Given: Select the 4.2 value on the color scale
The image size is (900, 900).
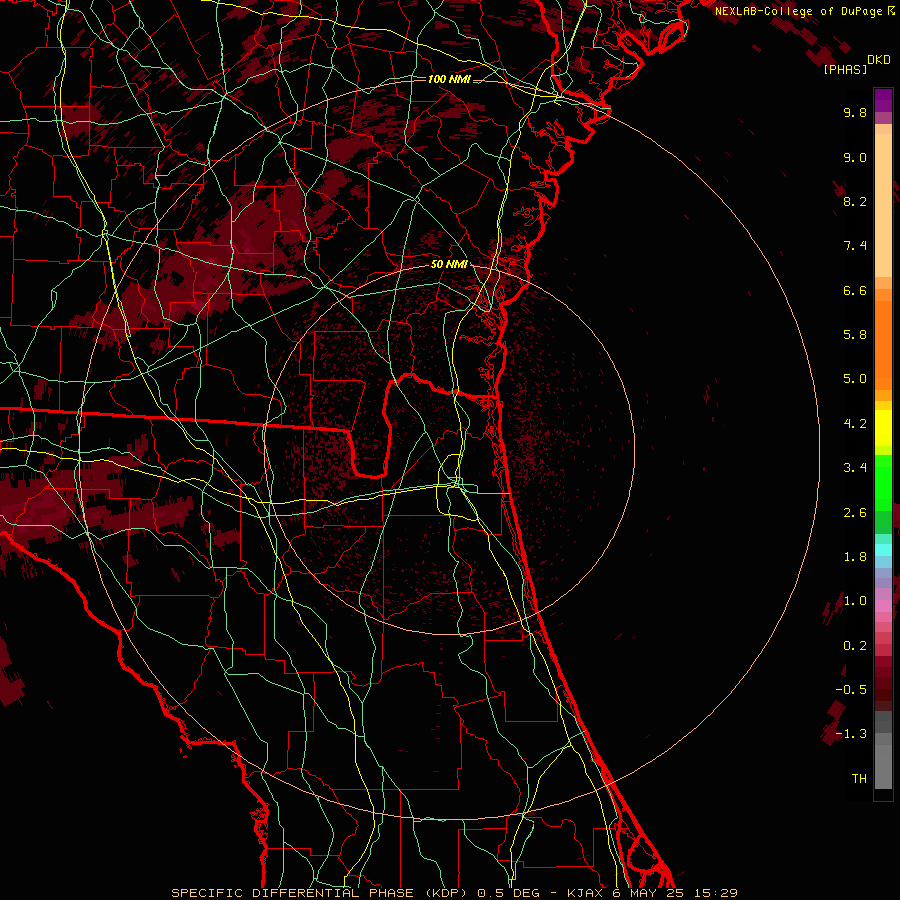Looking at the screenshot, I should [855, 424].
